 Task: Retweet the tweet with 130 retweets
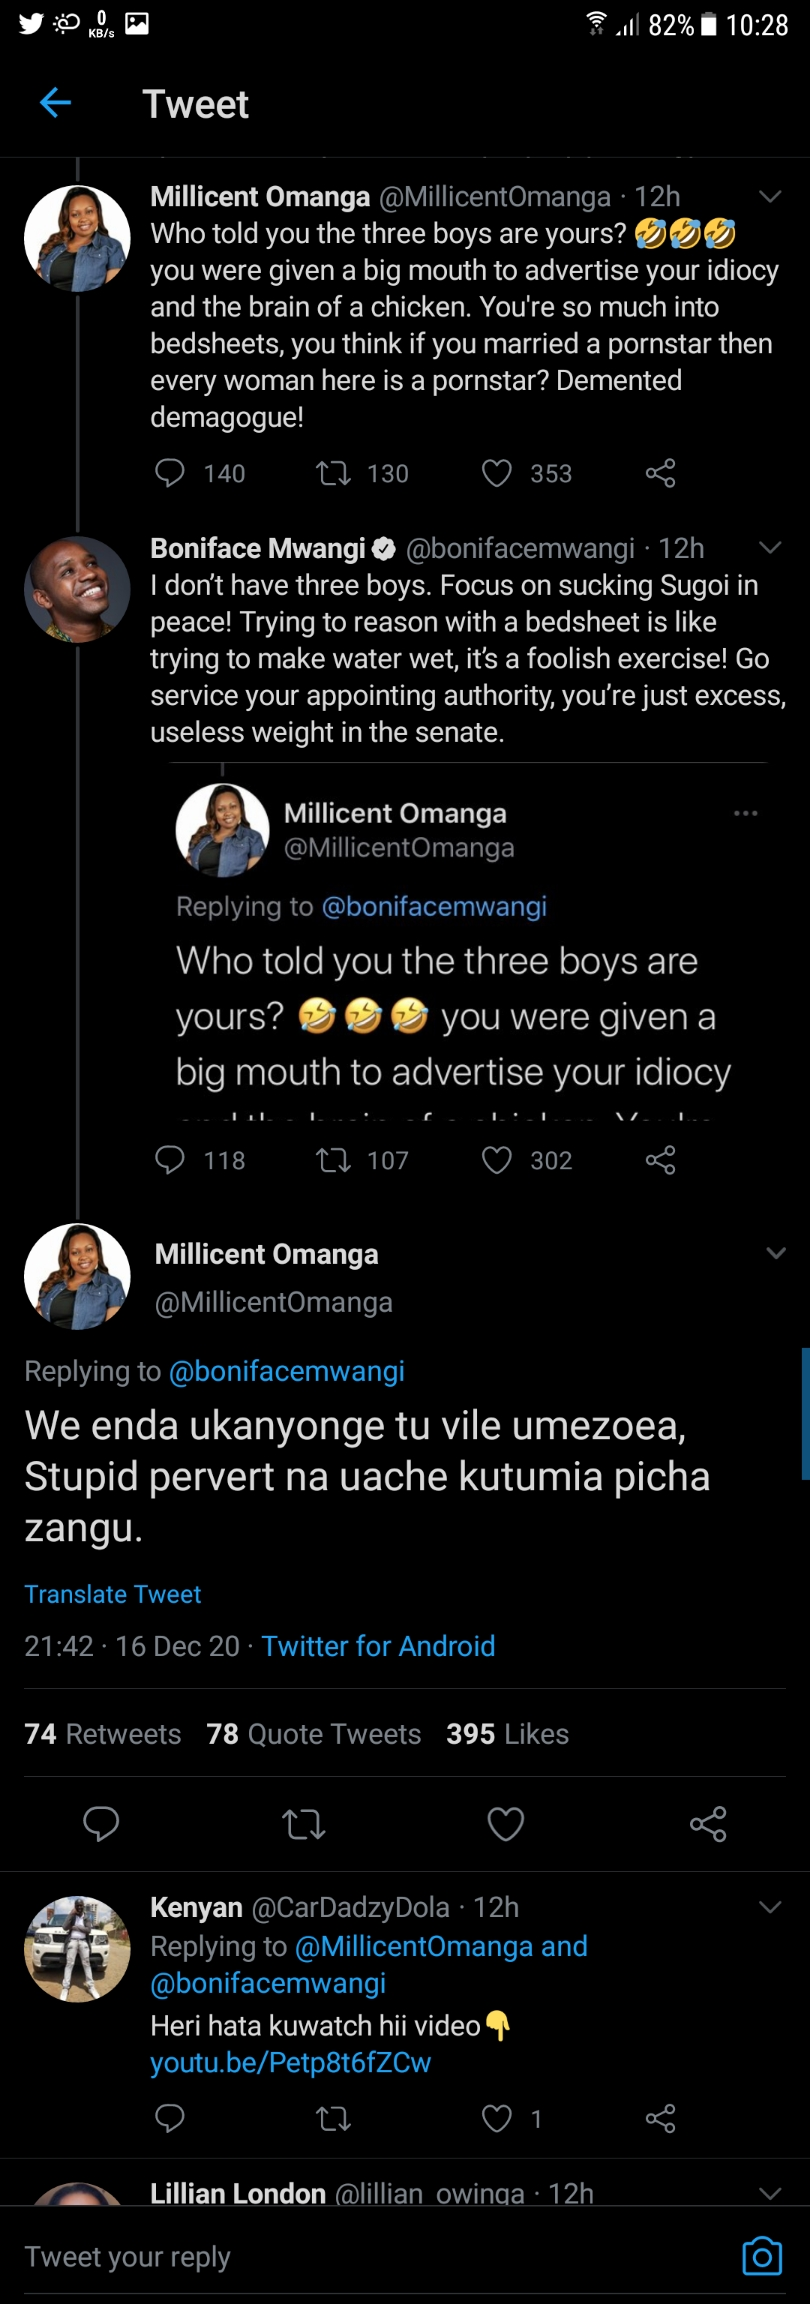point(333,473)
